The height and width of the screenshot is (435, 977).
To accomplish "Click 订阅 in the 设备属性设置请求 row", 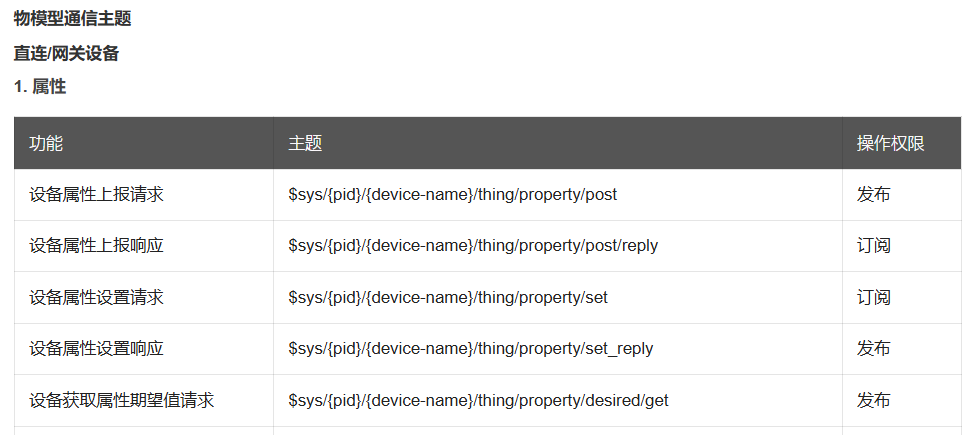I will tap(873, 297).
